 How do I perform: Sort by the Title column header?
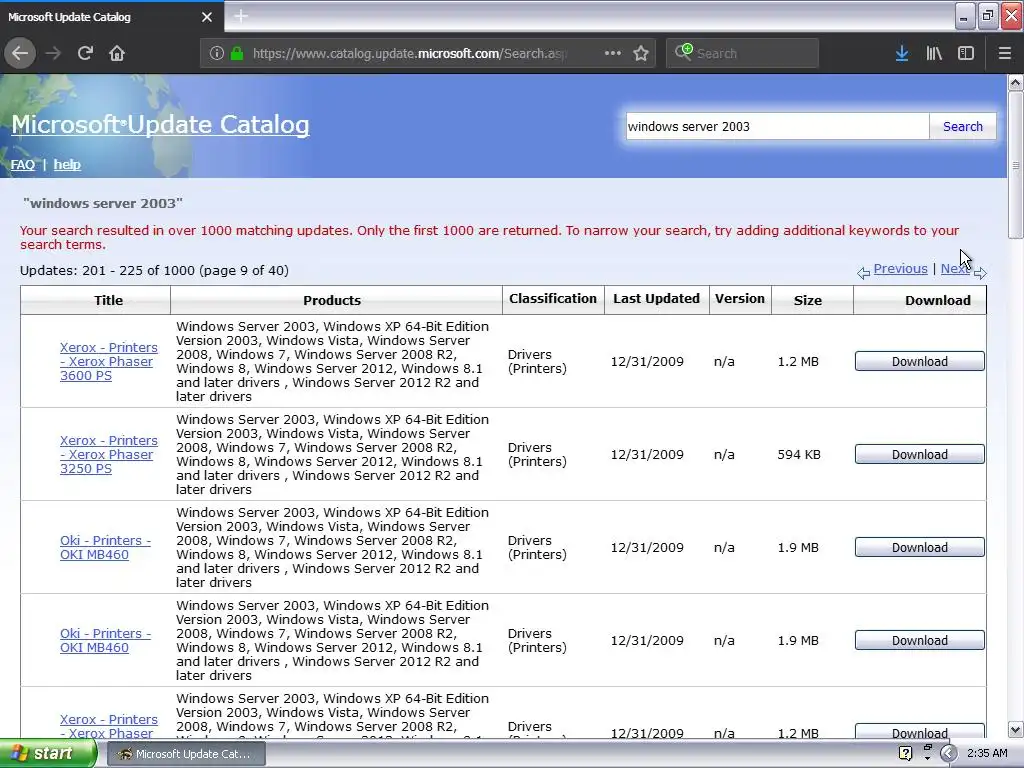click(x=108, y=300)
